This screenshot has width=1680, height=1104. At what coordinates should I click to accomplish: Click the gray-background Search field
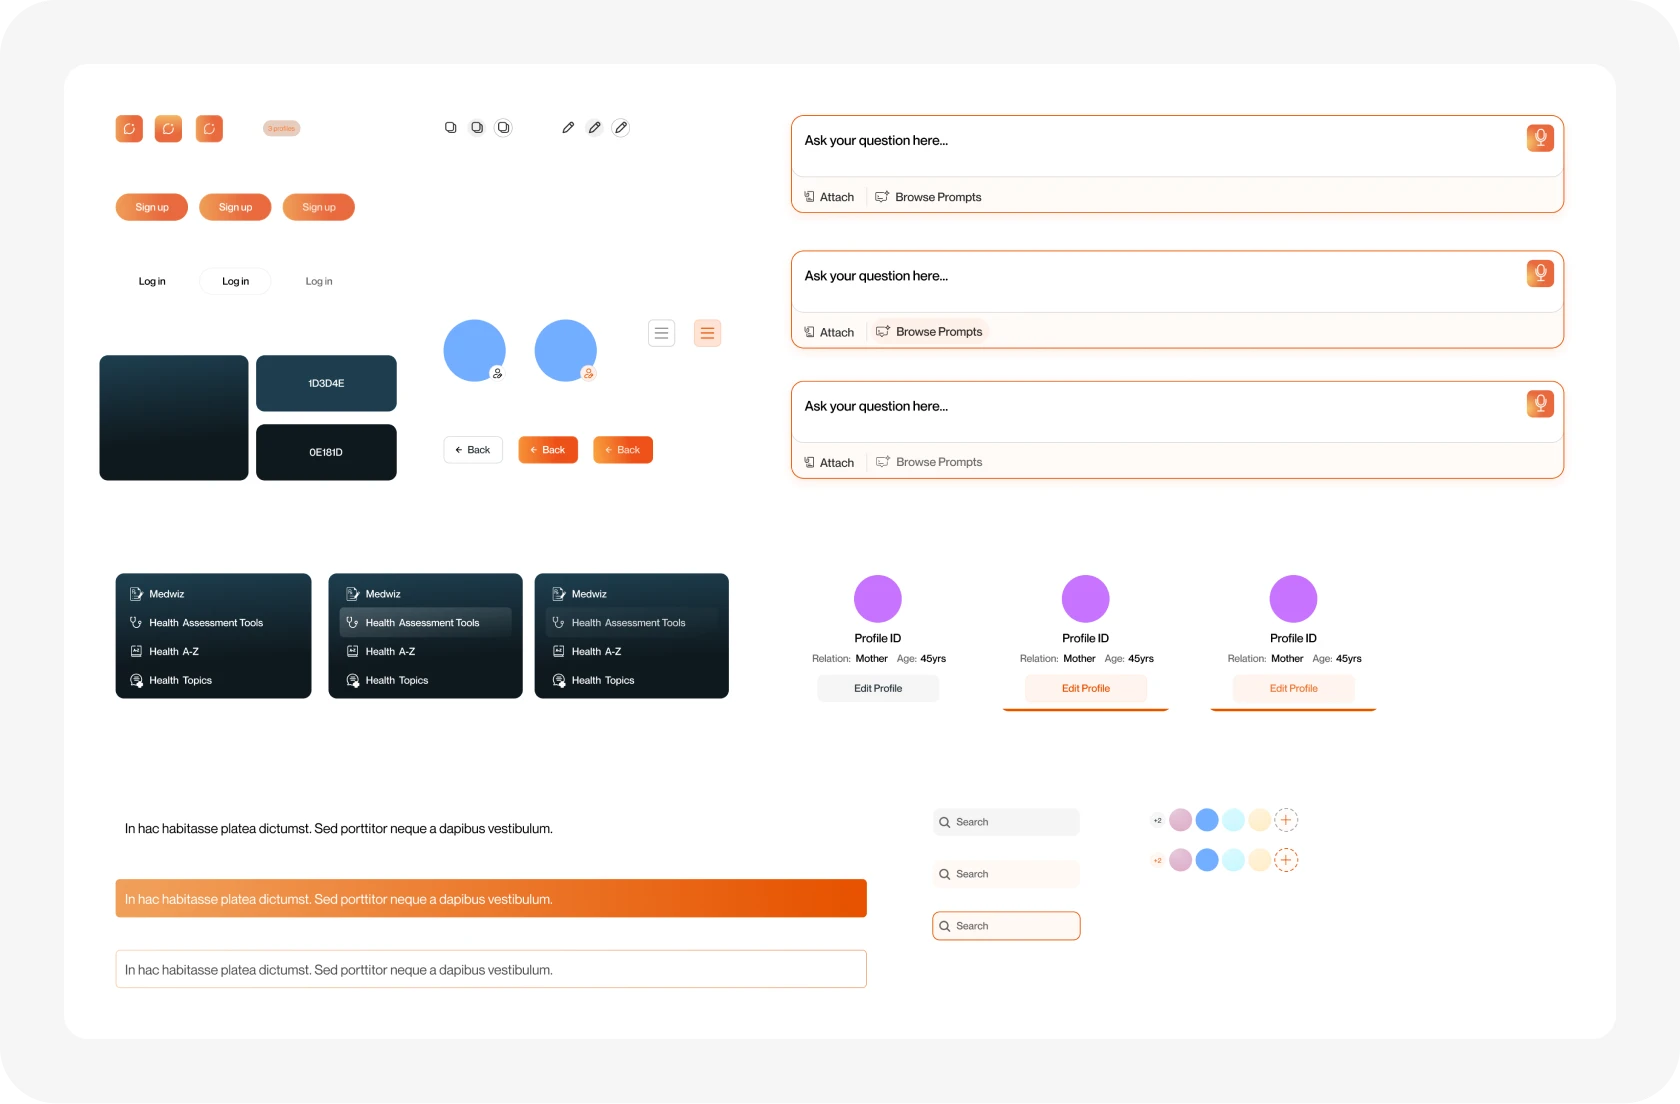point(1006,822)
